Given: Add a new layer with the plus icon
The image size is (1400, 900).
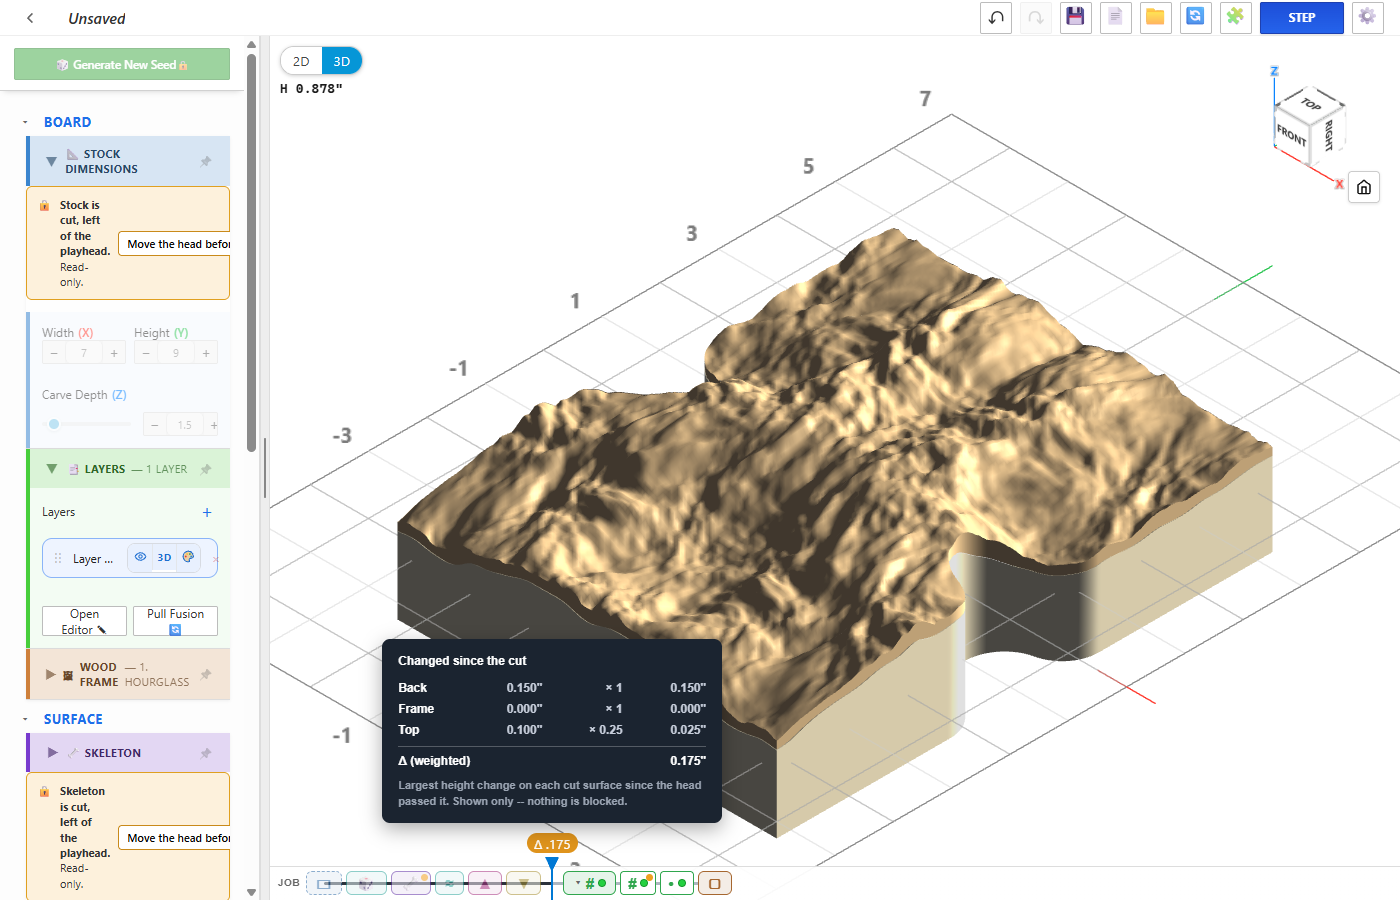Looking at the screenshot, I should point(207,512).
